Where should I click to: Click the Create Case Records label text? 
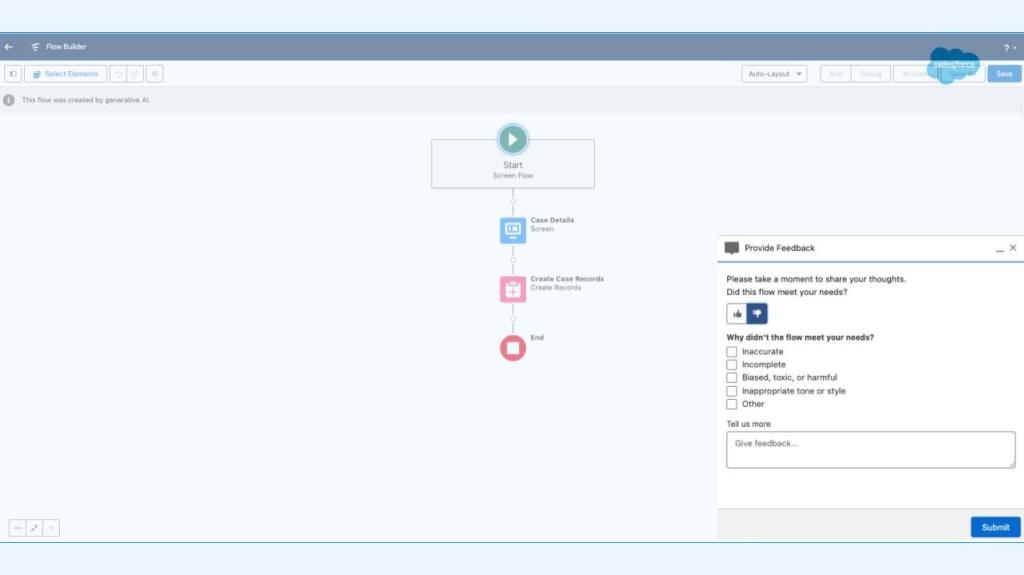pos(567,279)
